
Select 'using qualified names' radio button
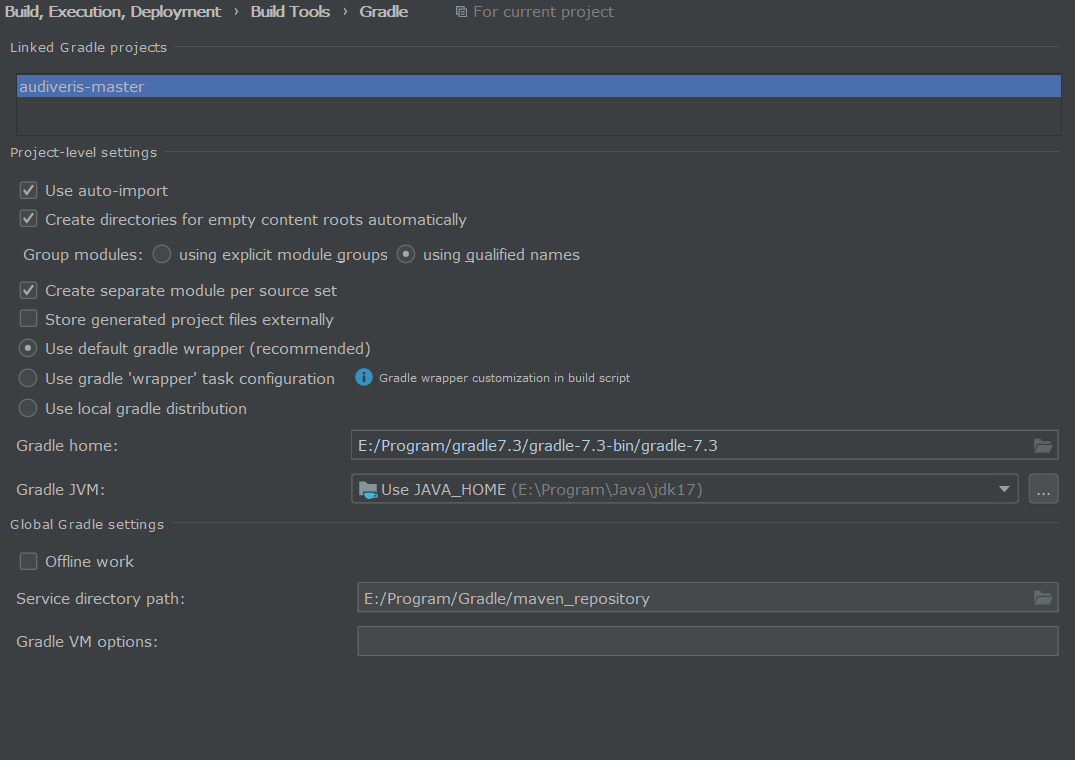406,254
